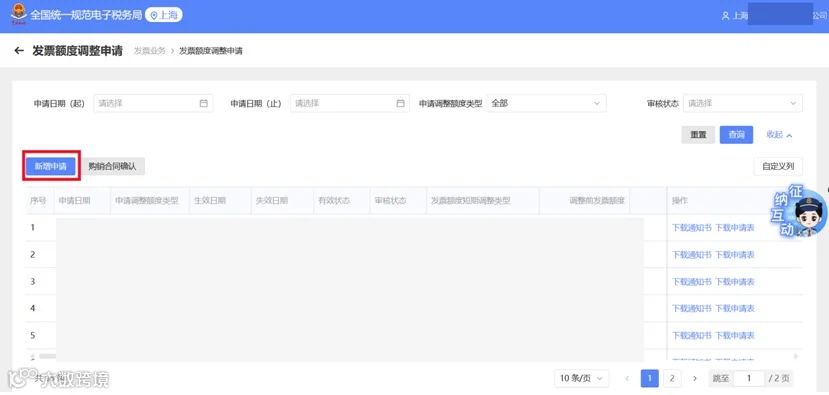Click the horizontal table scrollbar
Screen dimensions: 829x395
point(48,356)
